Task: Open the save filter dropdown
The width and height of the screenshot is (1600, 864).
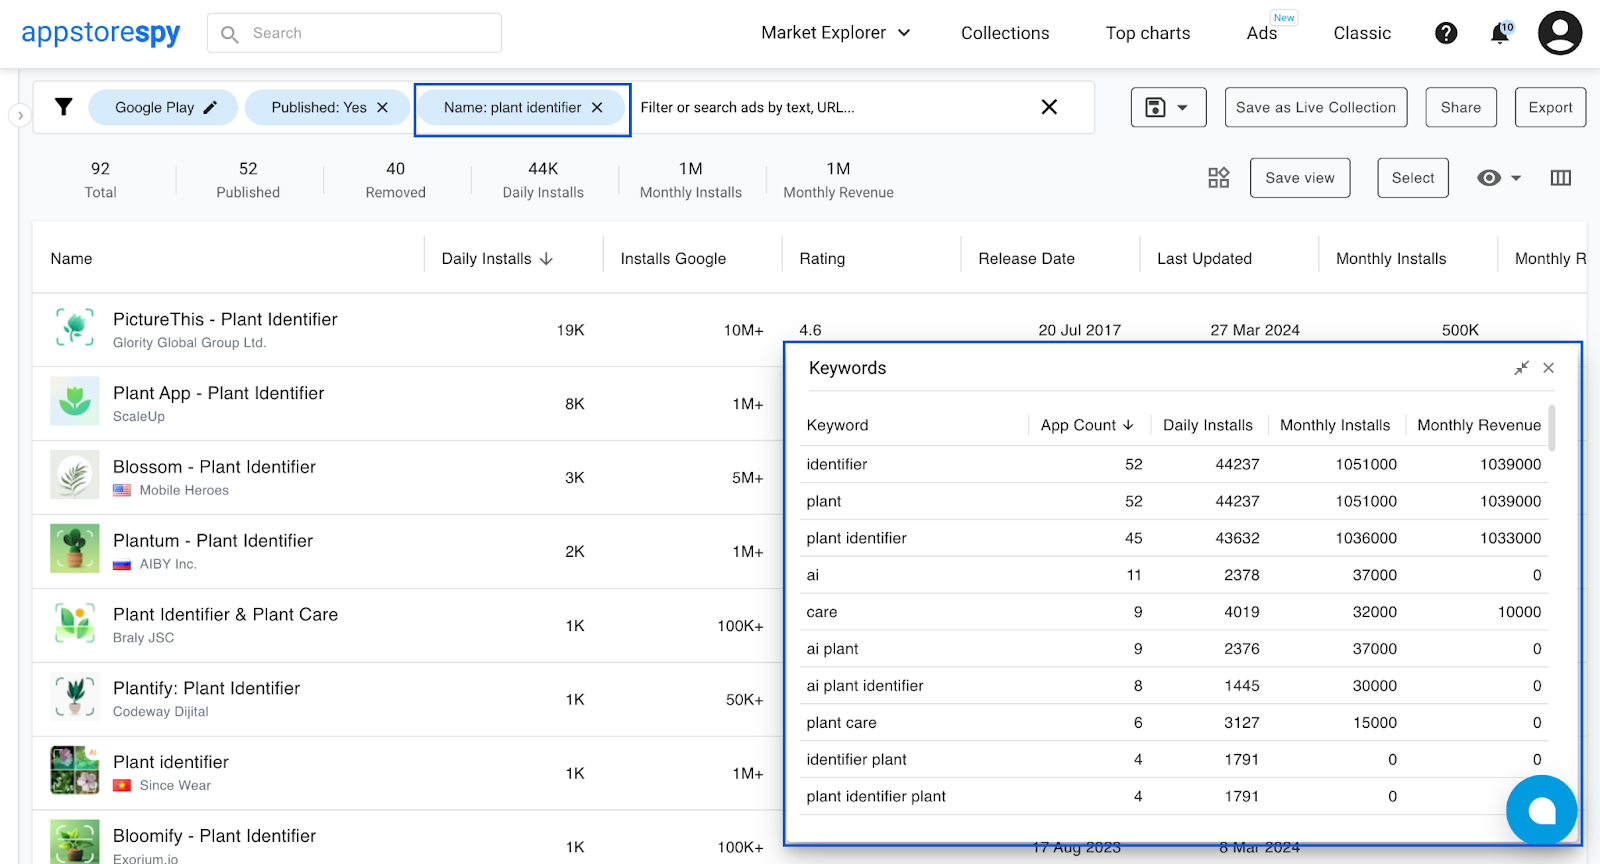Action: (x=1168, y=107)
